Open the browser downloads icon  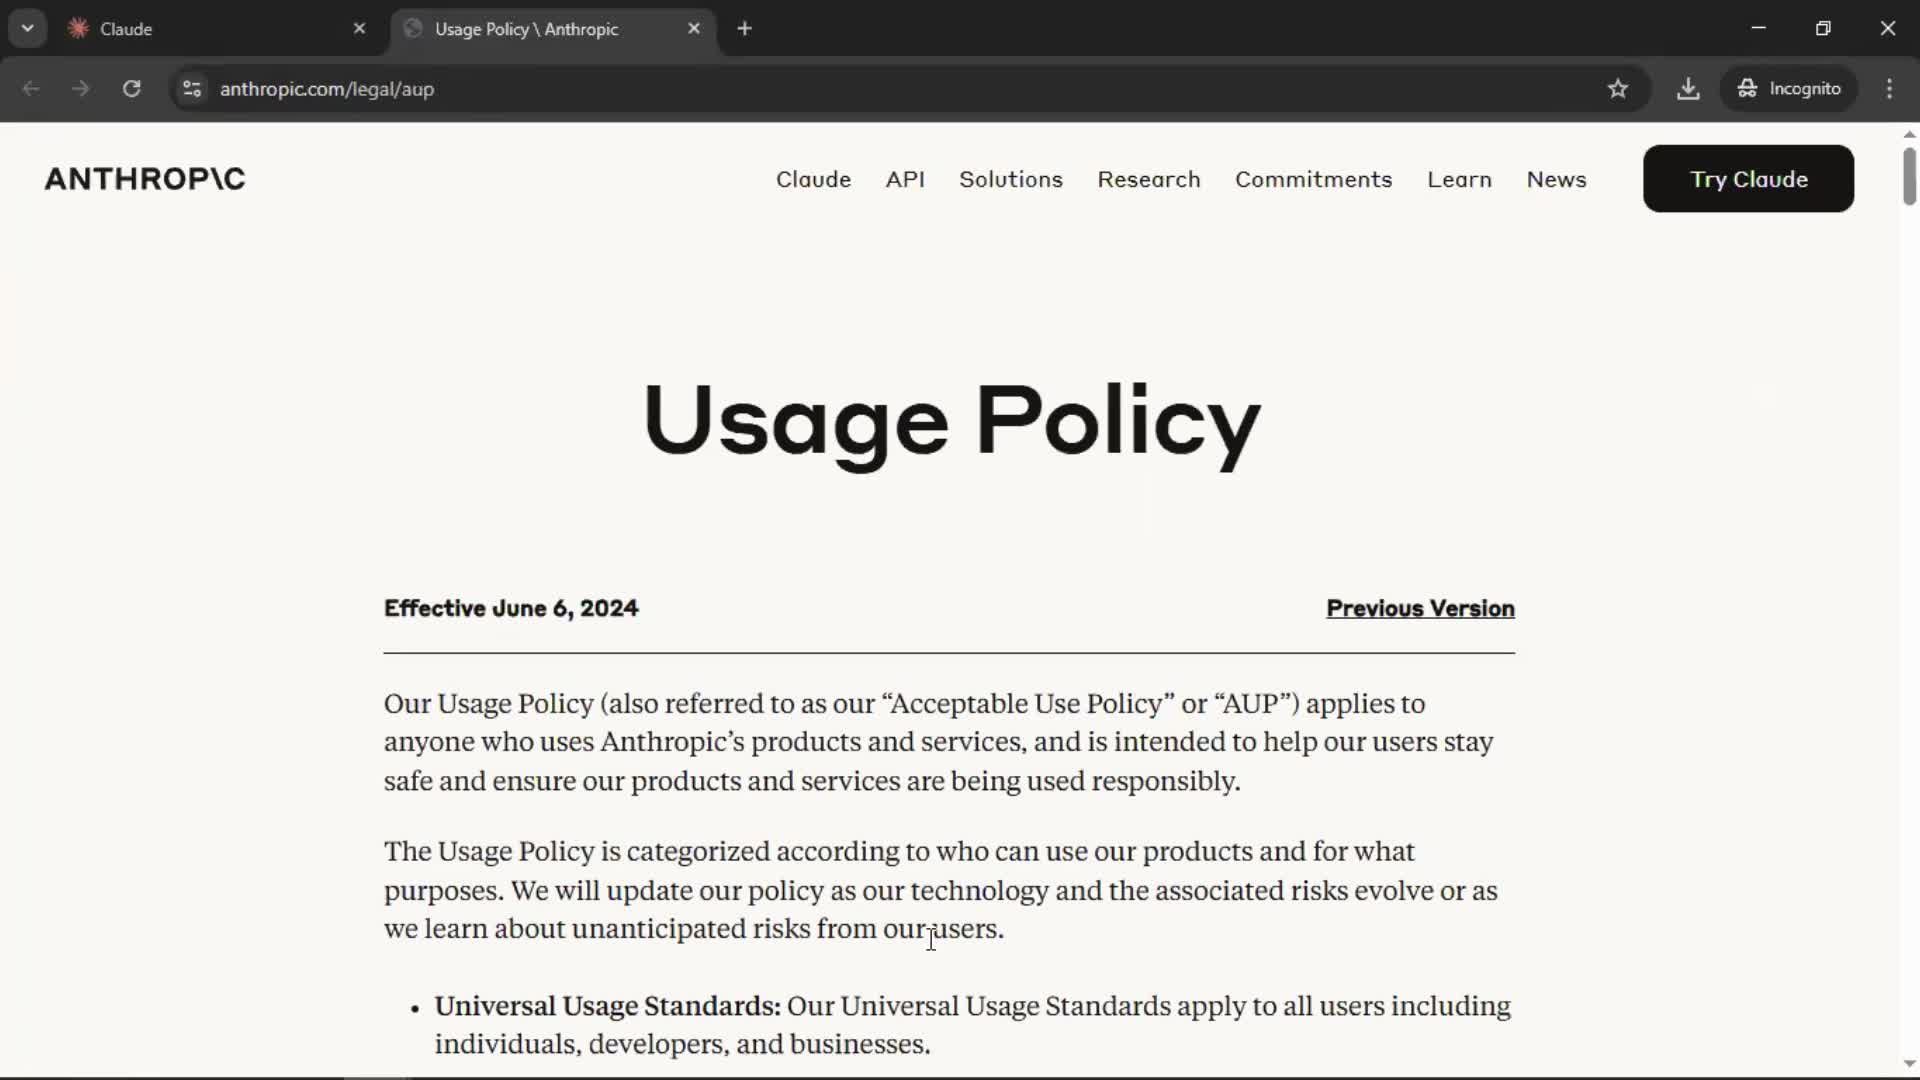point(1688,89)
